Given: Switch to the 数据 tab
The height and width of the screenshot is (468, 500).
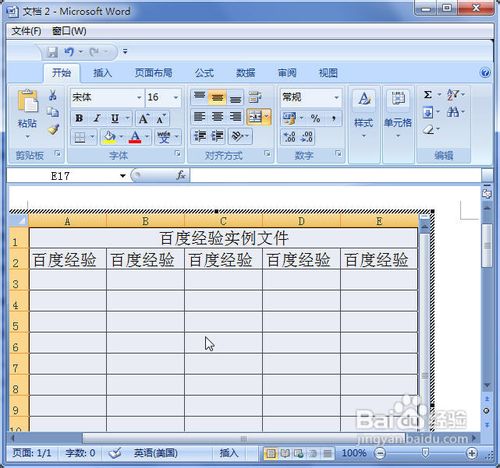Looking at the screenshot, I should point(246,73).
